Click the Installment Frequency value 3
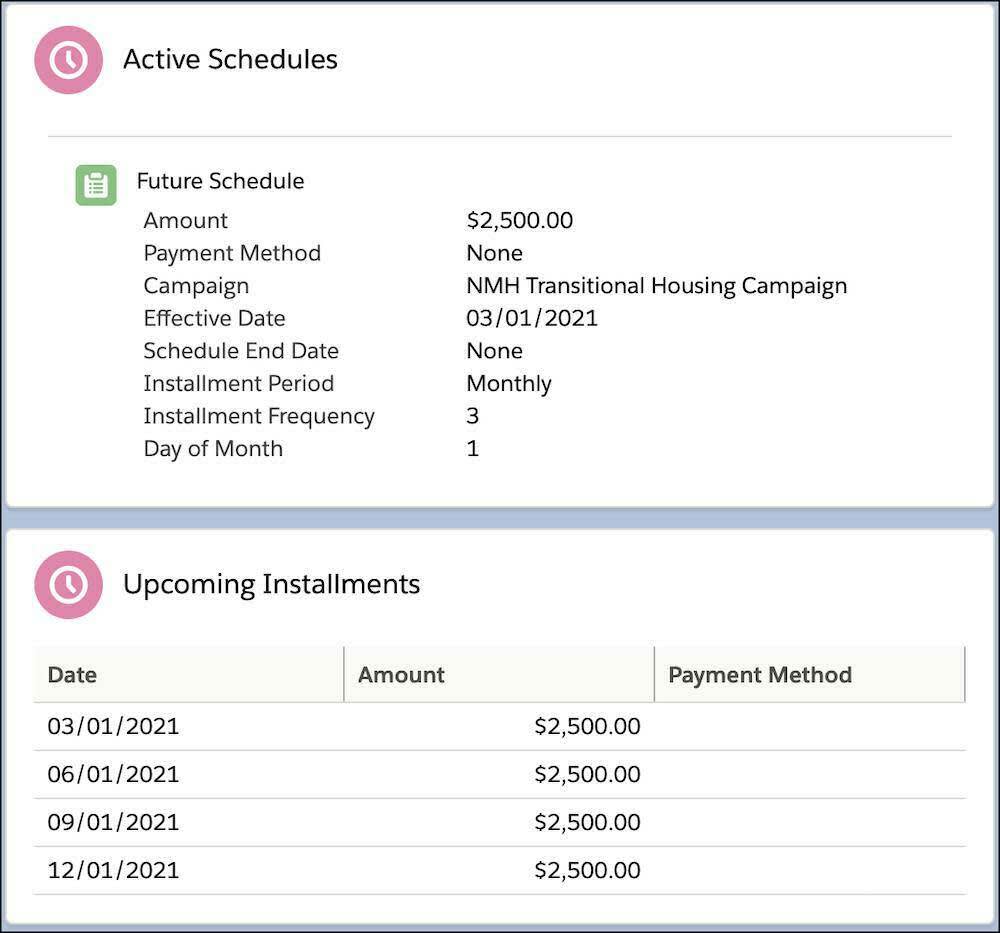Image resolution: width=1000 pixels, height=933 pixels. click(473, 416)
